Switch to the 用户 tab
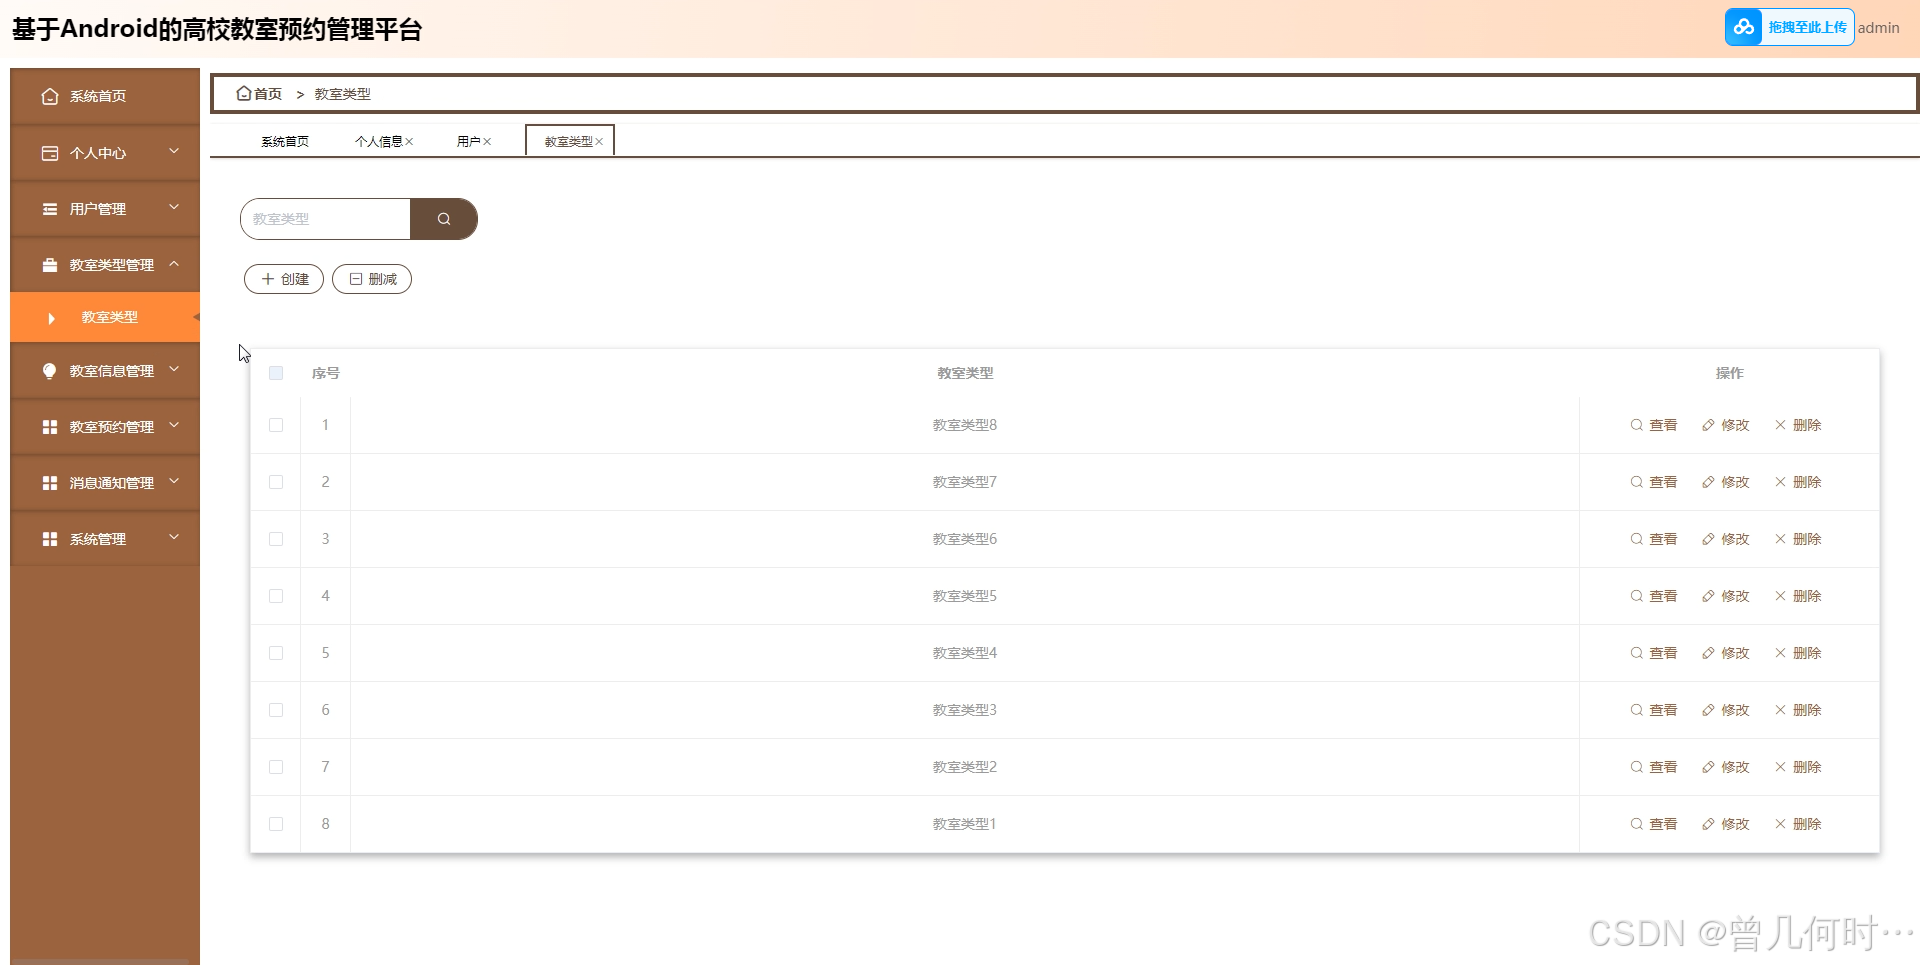The width and height of the screenshot is (1920, 965). coord(470,141)
